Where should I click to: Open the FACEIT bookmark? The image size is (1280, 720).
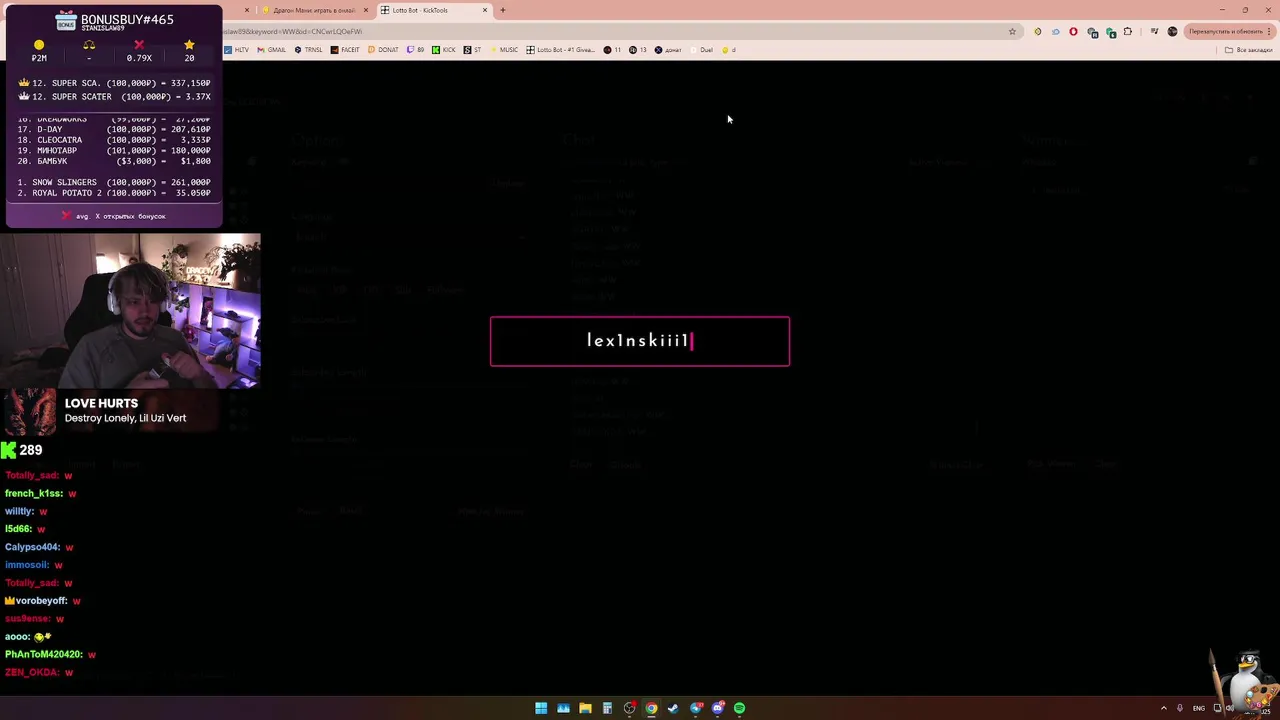(345, 50)
